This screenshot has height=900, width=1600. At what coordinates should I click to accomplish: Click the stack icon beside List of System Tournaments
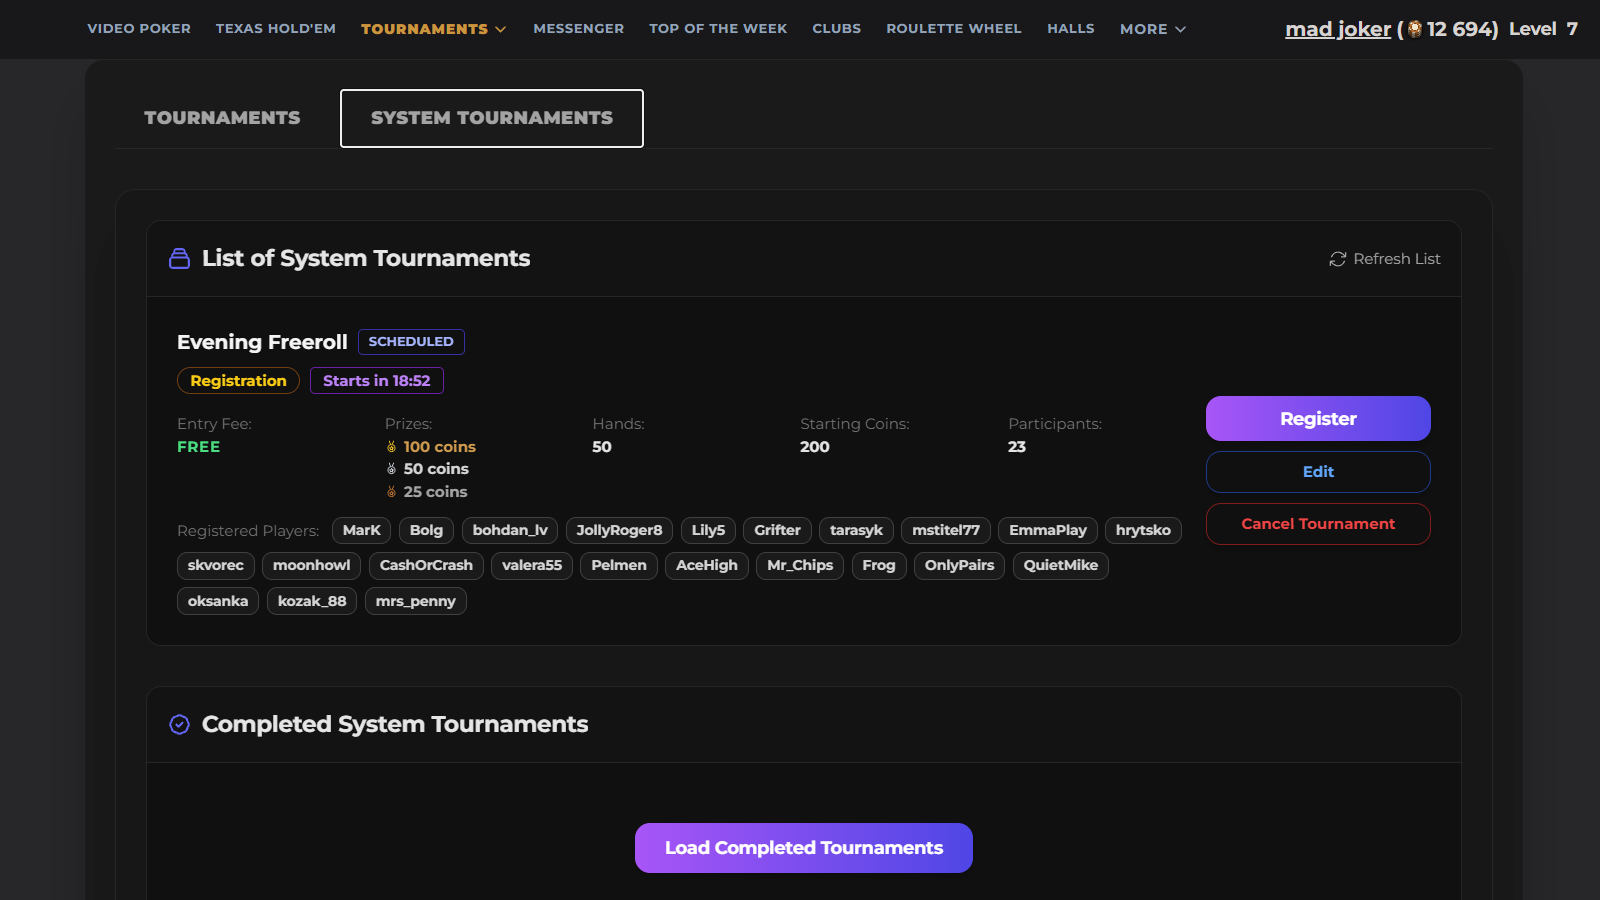click(180, 259)
